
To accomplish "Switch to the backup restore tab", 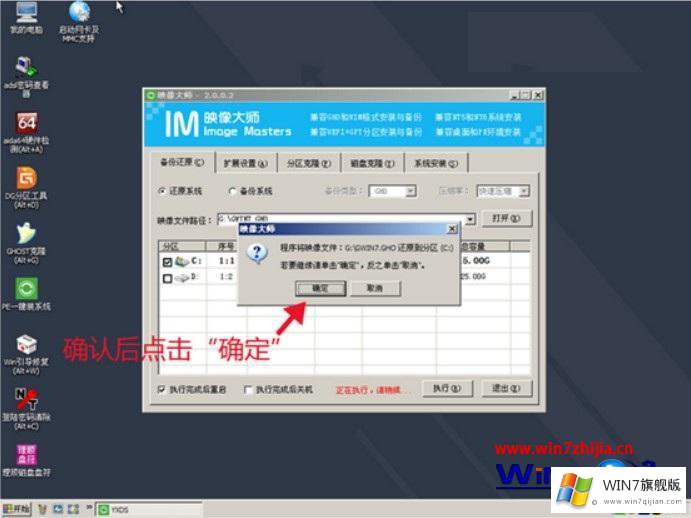I will 182,162.
